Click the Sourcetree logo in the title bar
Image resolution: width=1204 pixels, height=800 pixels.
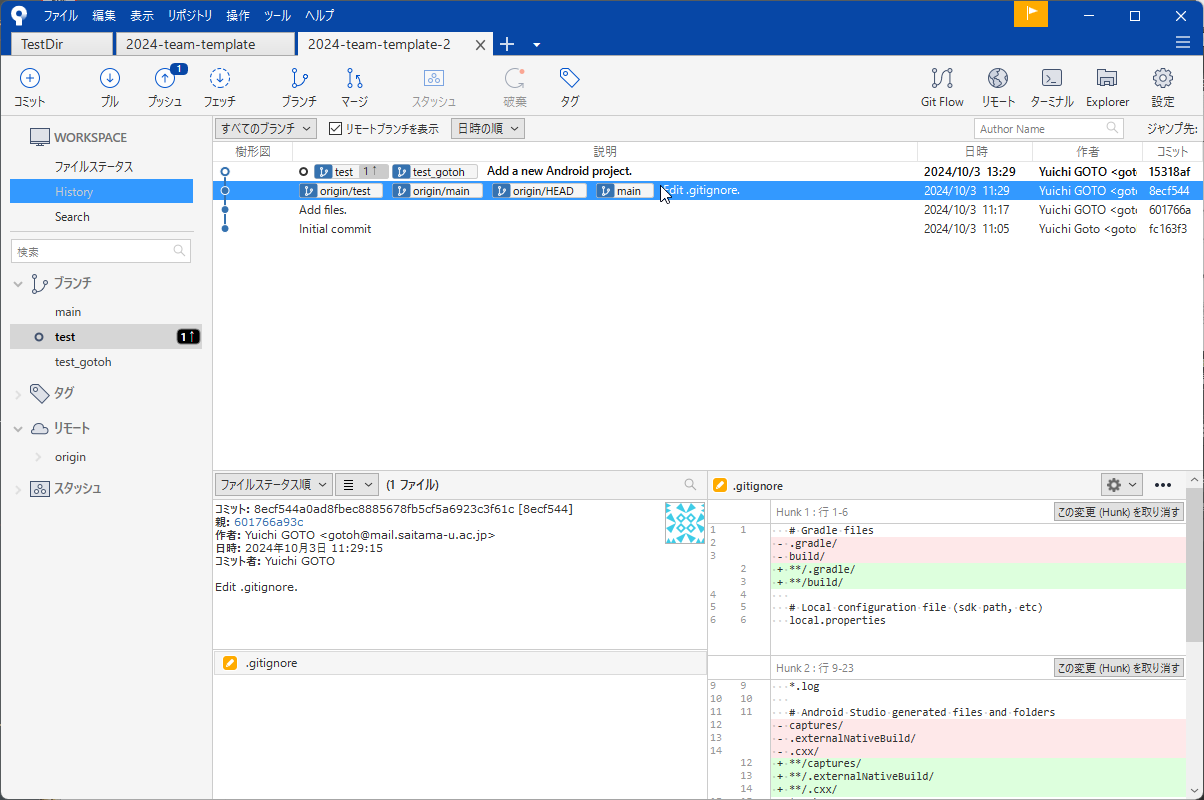19,15
